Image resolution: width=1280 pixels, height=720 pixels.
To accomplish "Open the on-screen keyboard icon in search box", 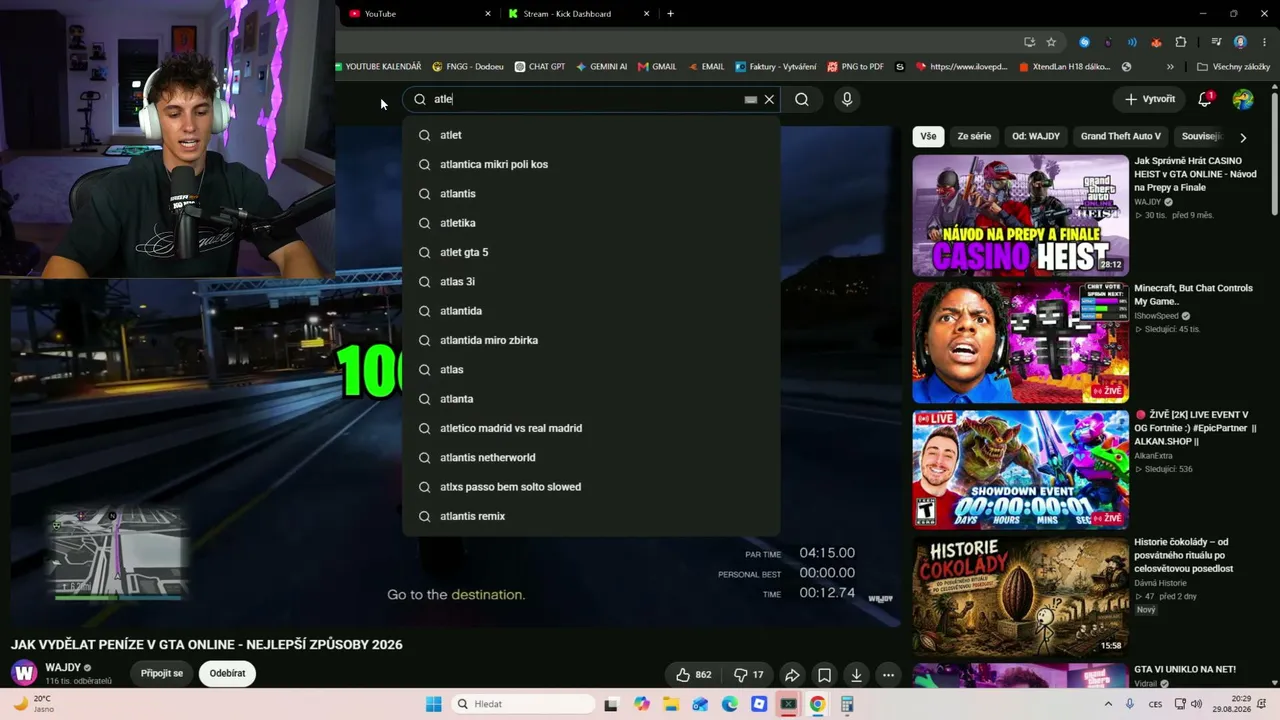I will [x=750, y=100].
